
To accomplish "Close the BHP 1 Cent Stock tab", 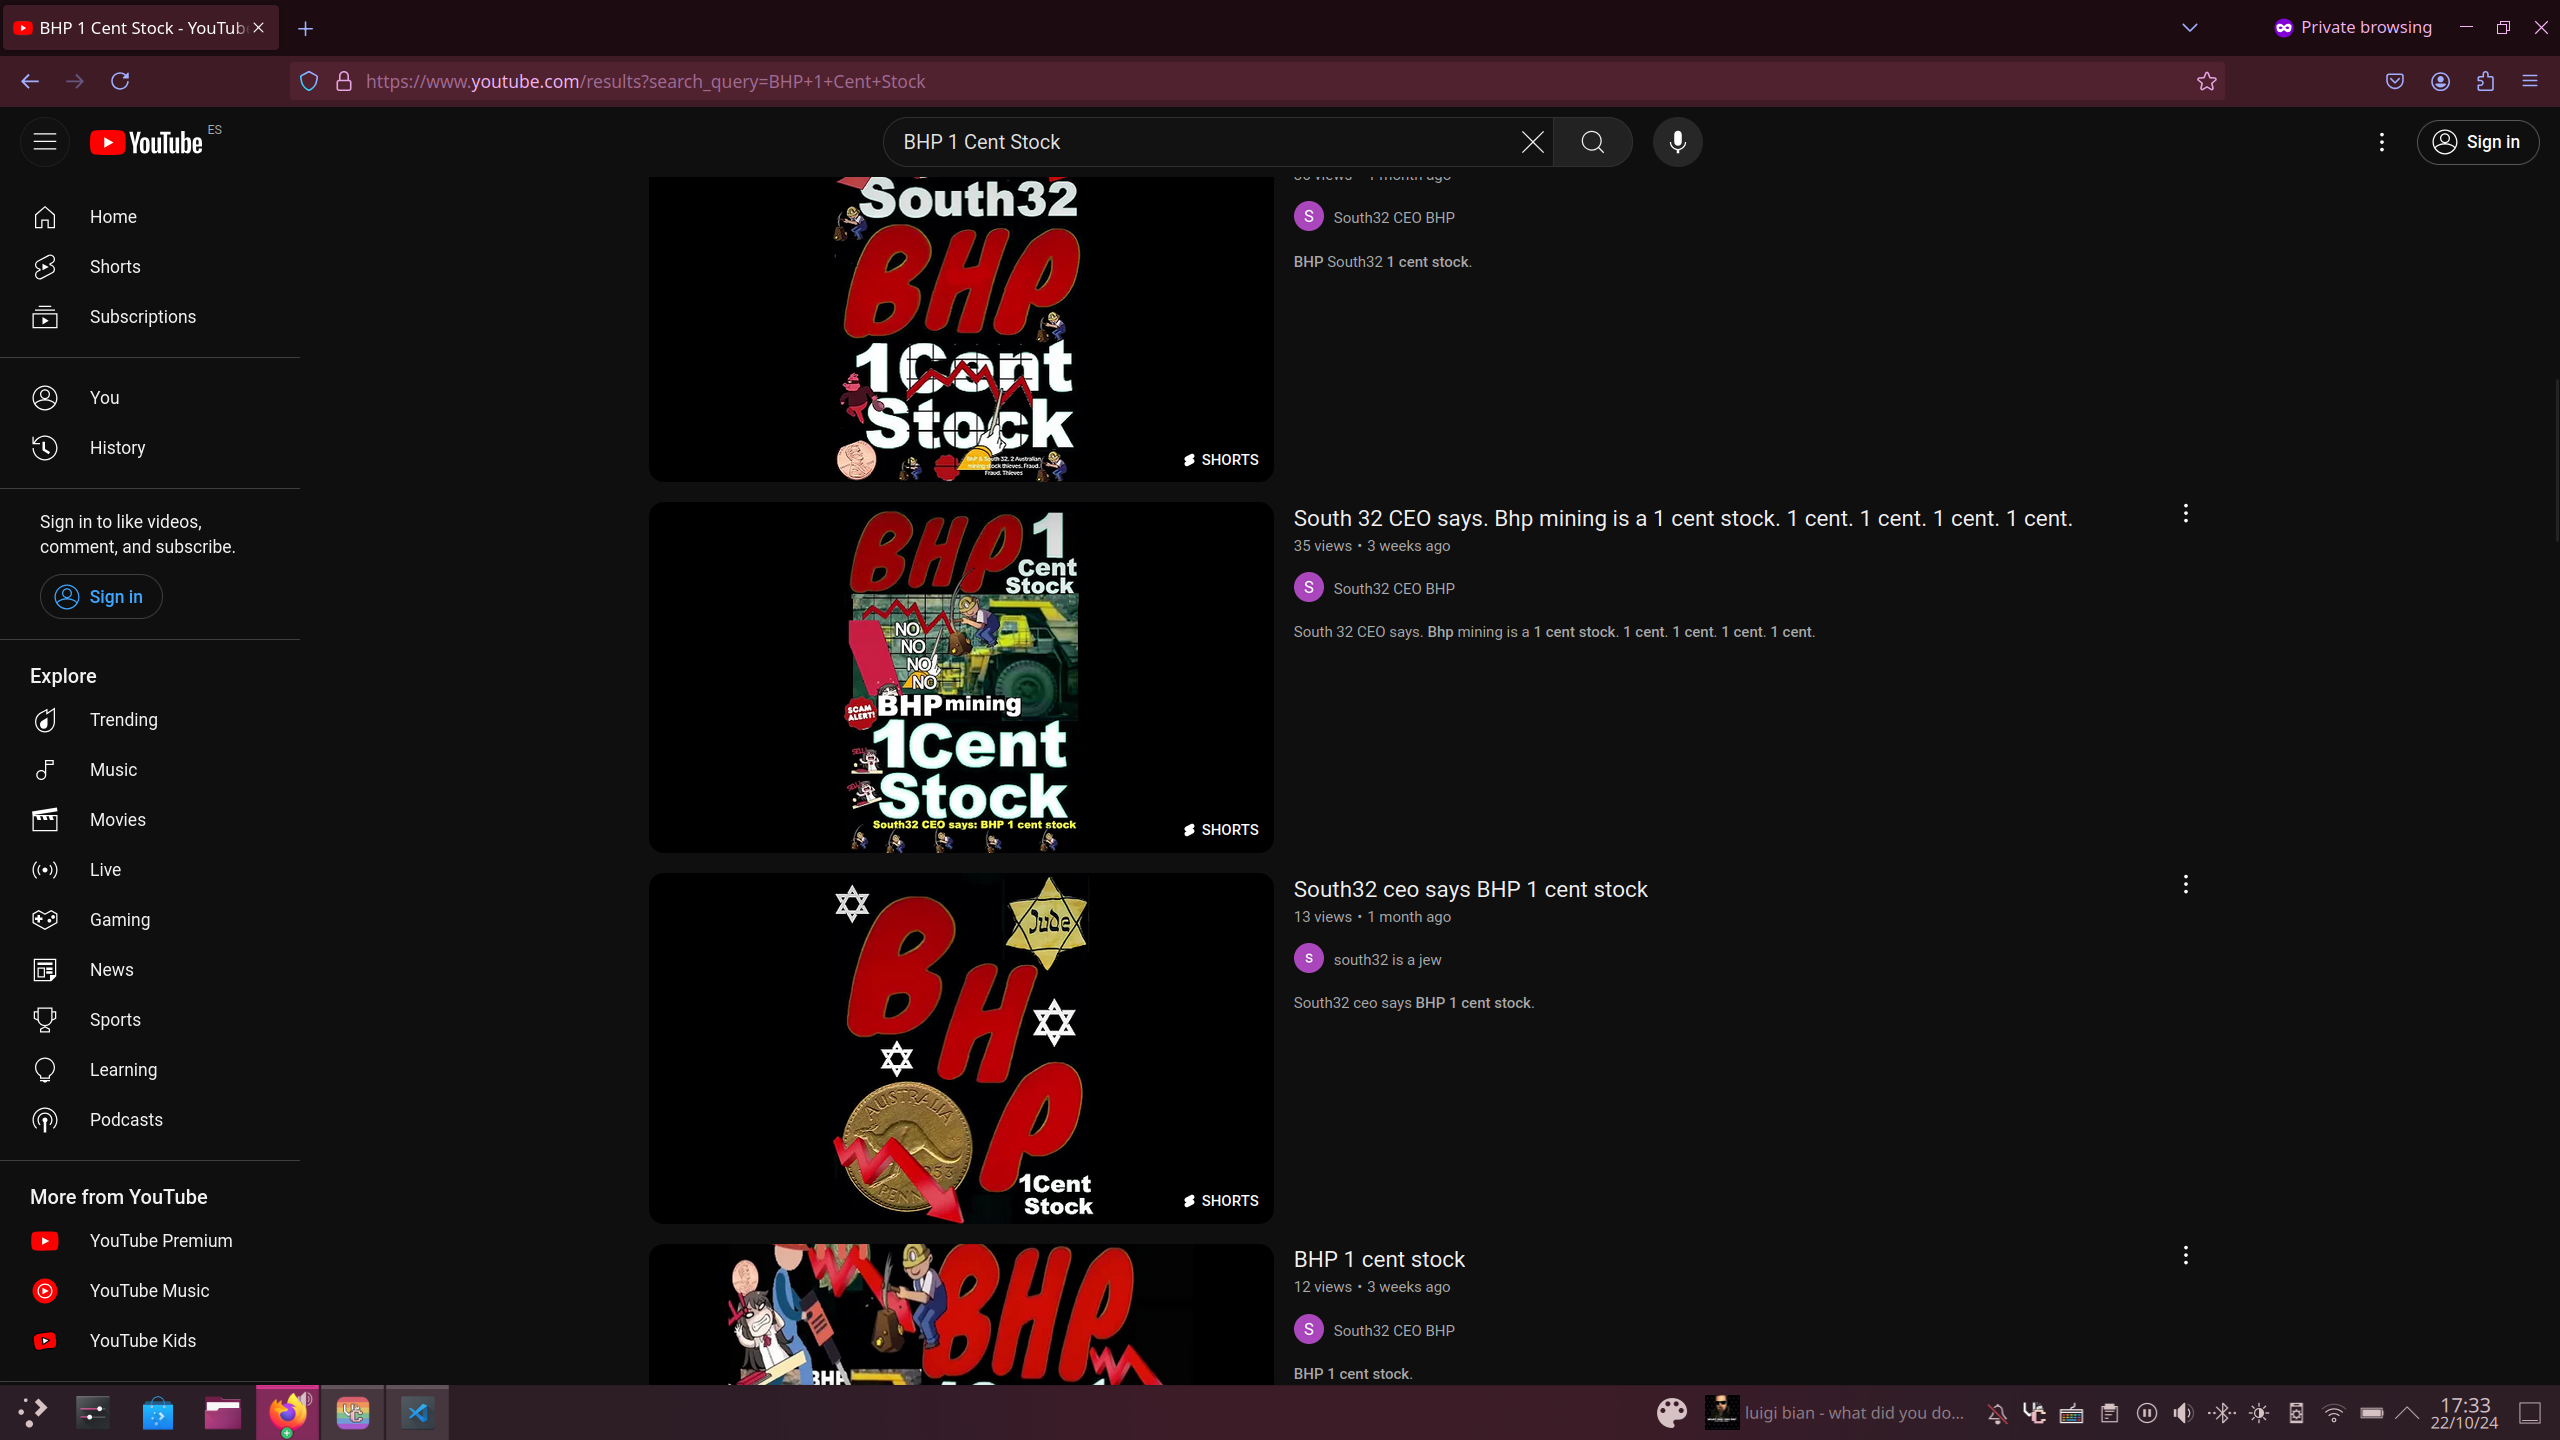I will (x=259, y=28).
